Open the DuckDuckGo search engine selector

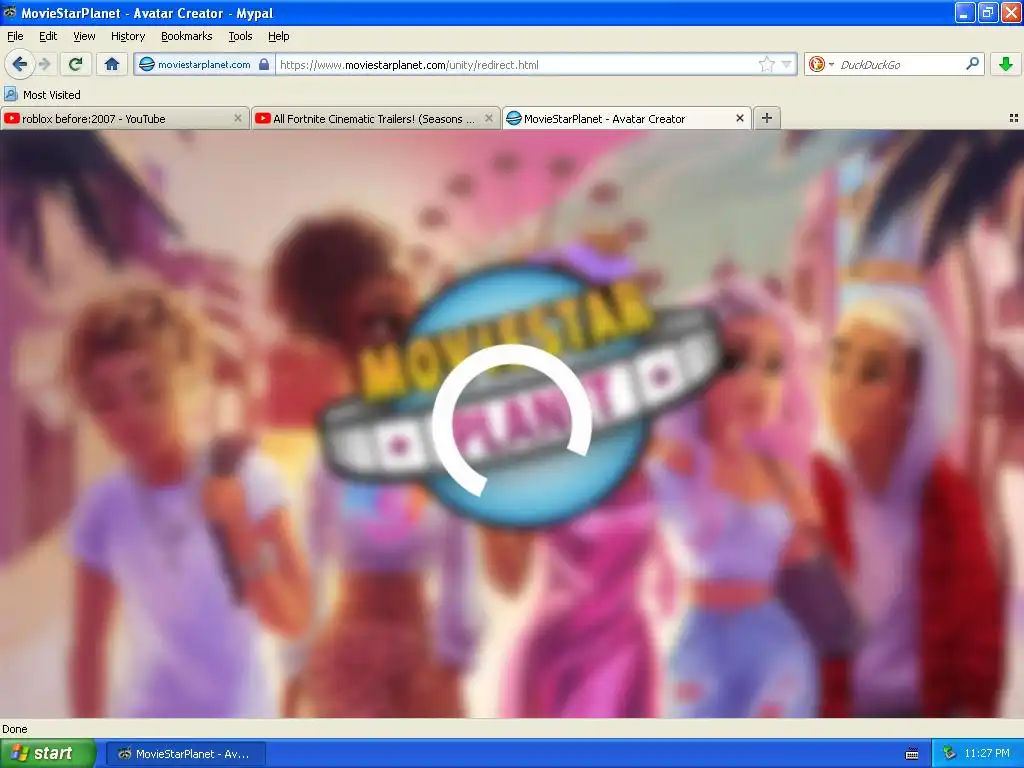click(x=821, y=64)
